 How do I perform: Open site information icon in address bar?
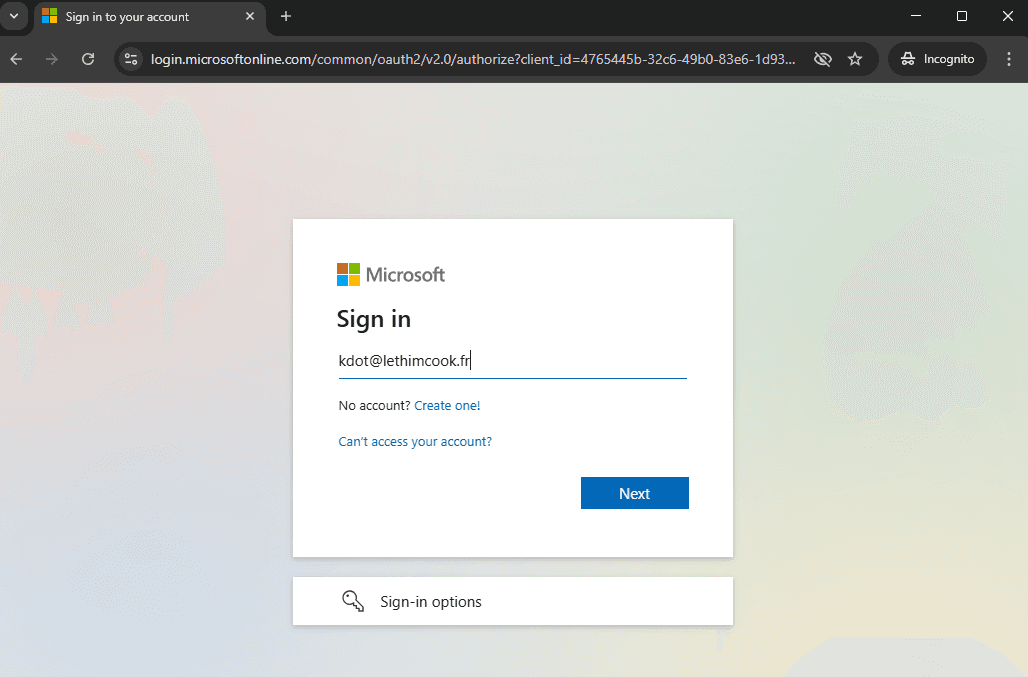(130, 59)
